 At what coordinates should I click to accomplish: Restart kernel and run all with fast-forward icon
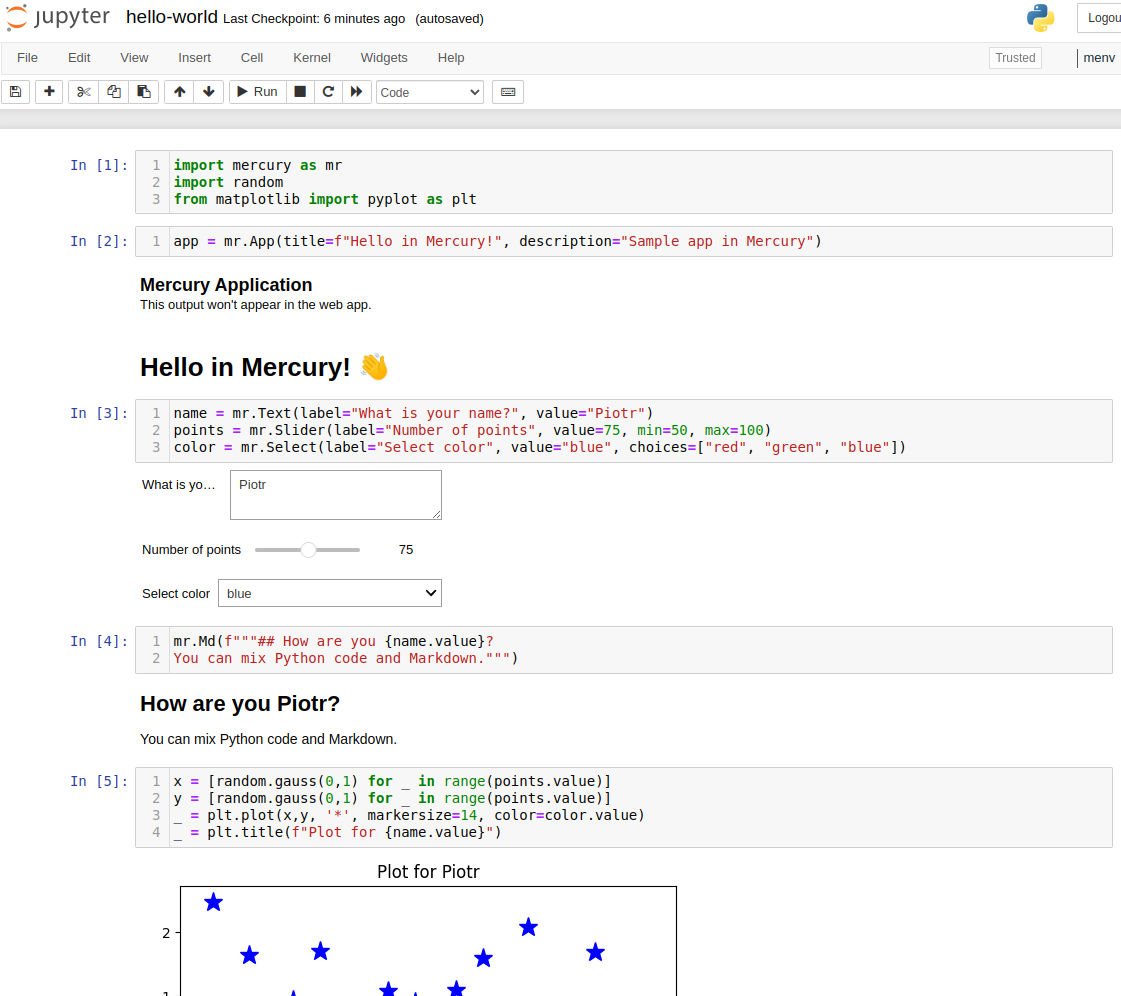point(357,92)
